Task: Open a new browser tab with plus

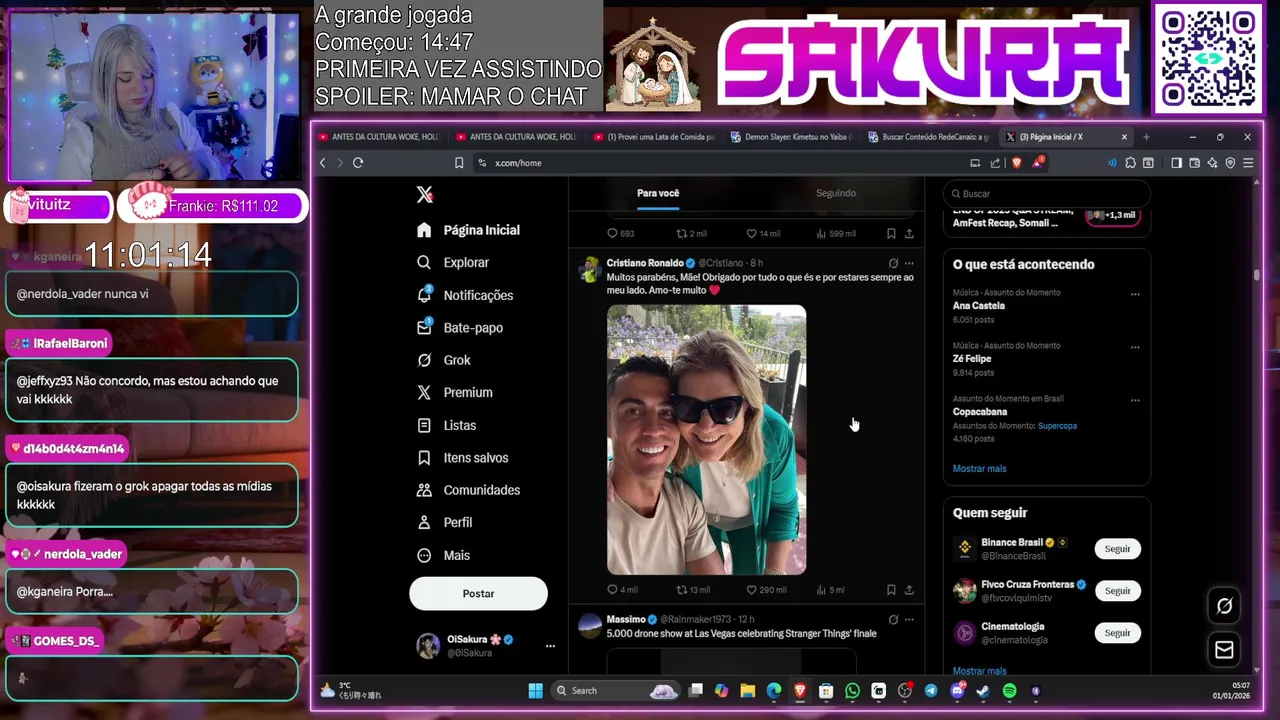Action: click(1146, 137)
